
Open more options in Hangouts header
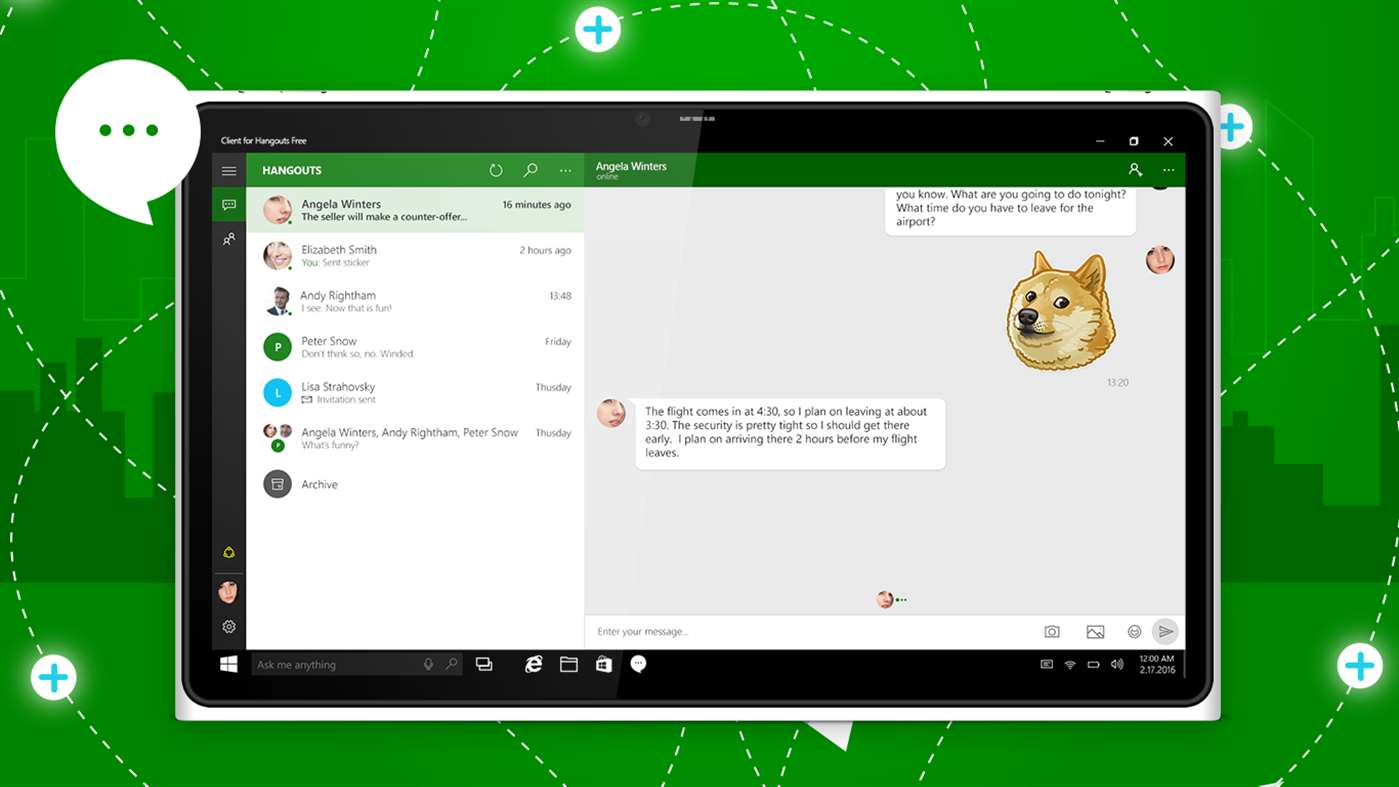[x=565, y=171]
